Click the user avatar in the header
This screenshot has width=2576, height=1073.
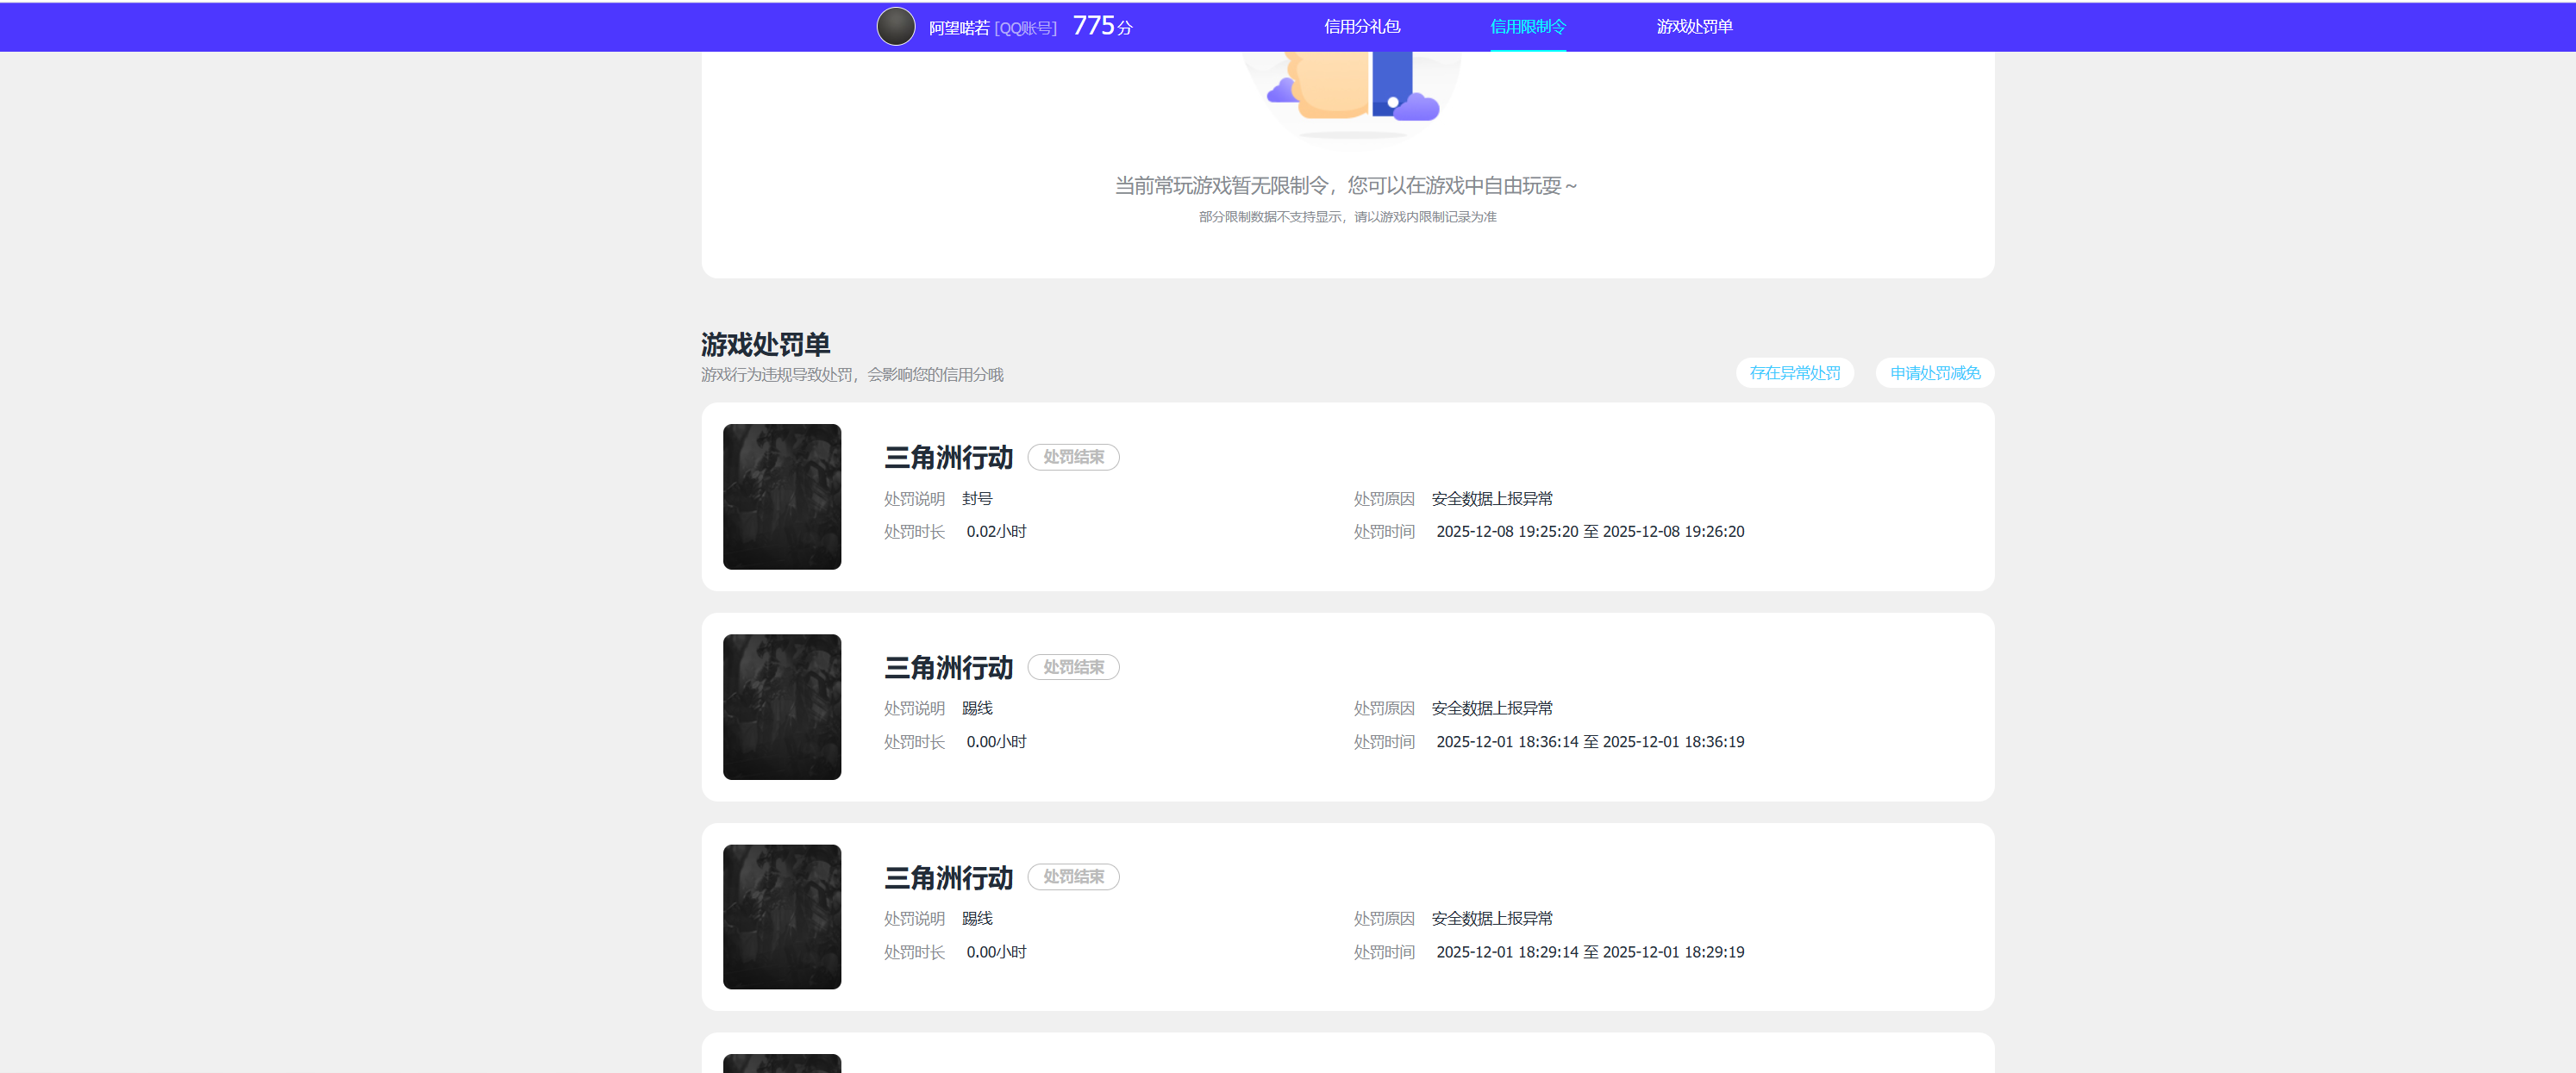[895, 27]
